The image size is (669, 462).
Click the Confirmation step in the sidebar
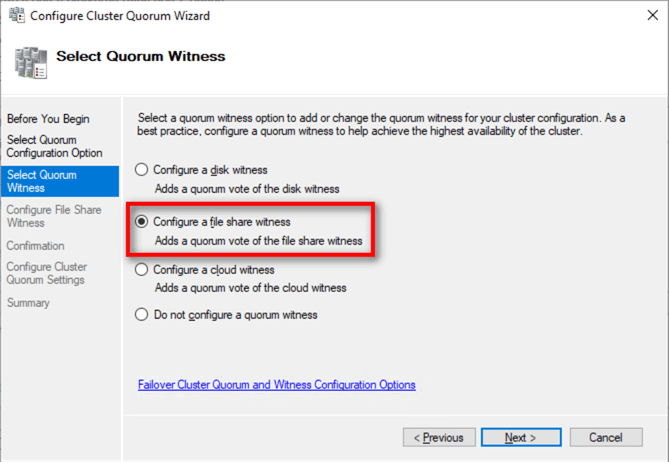(x=35, y=246)
